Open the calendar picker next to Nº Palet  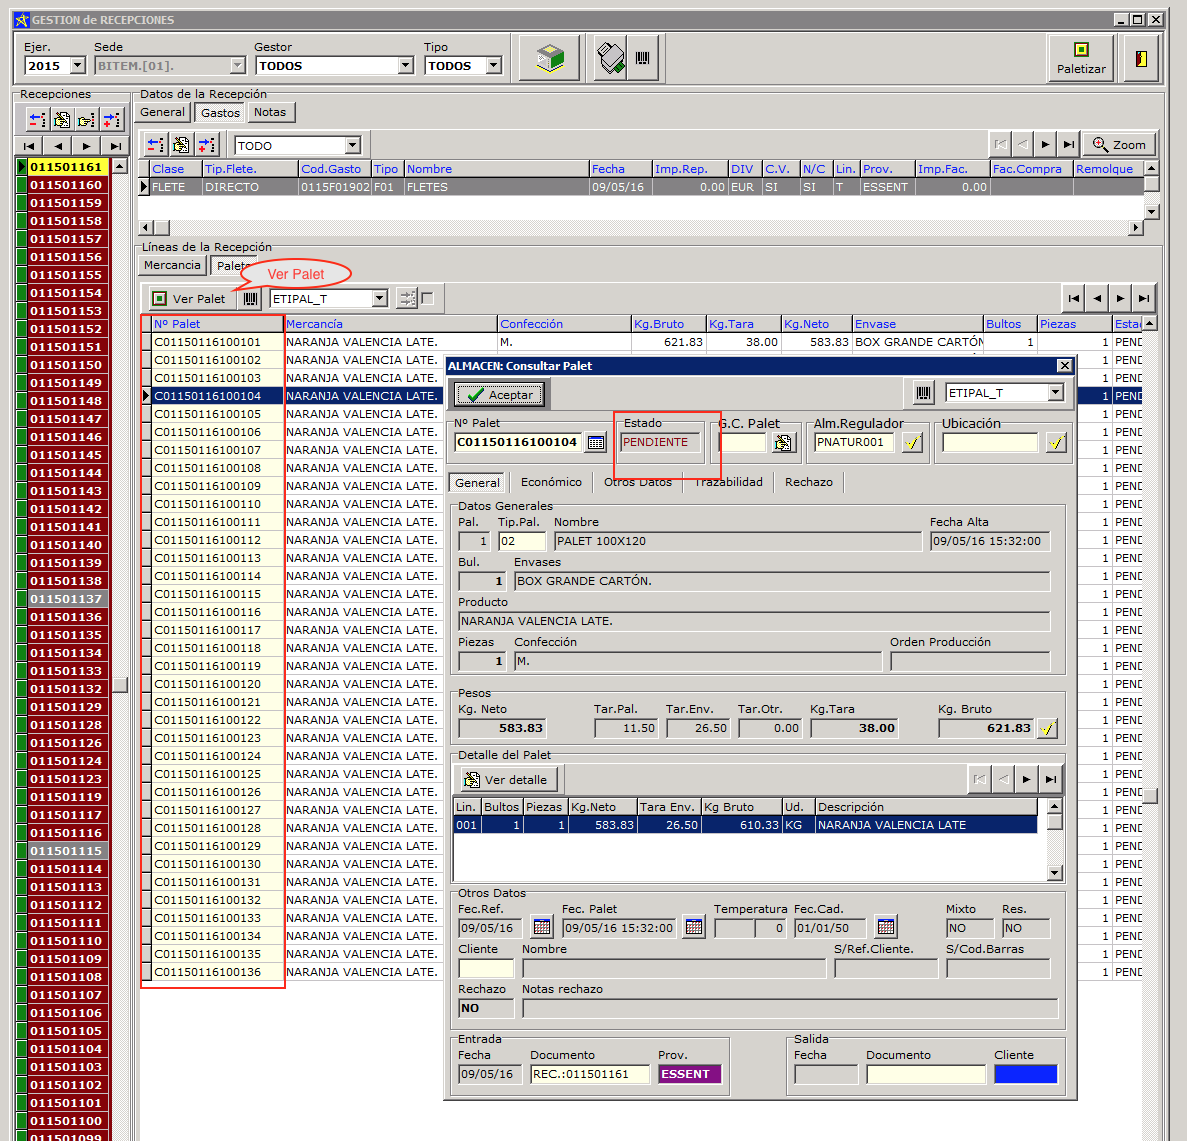coord(596,443)
